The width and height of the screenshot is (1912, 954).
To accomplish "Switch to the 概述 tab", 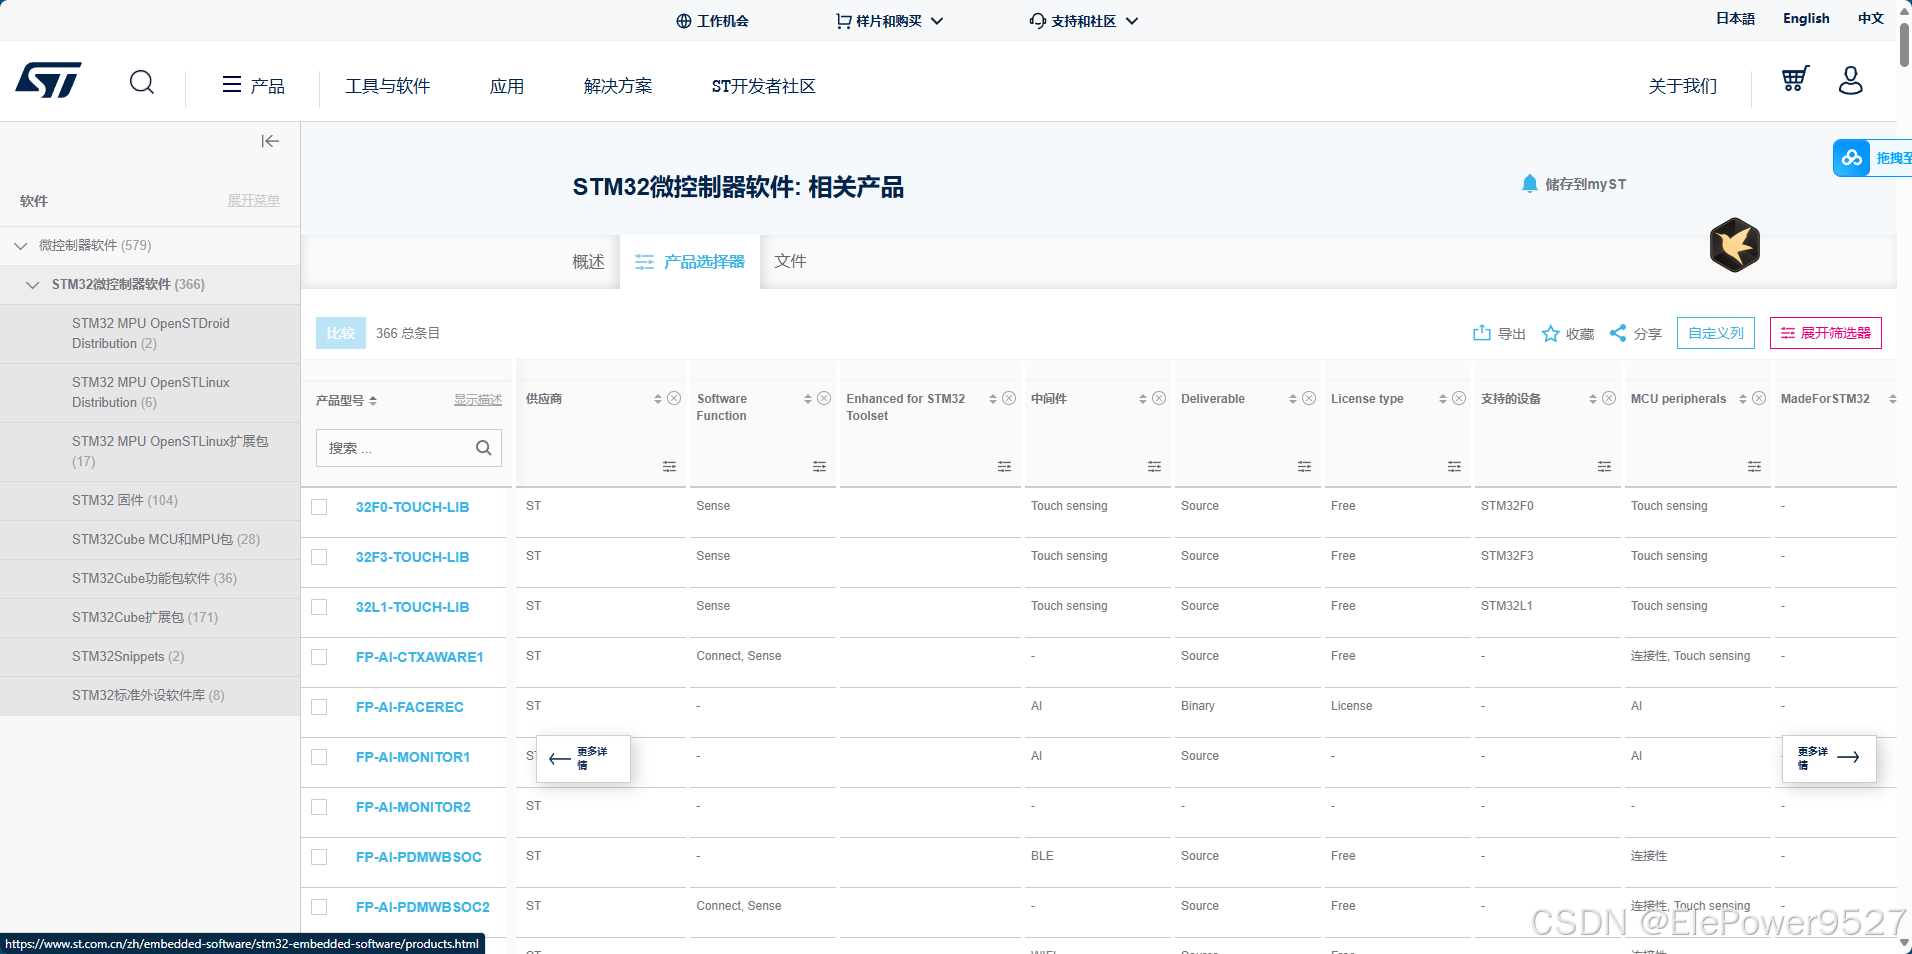I will pos(588,262).
